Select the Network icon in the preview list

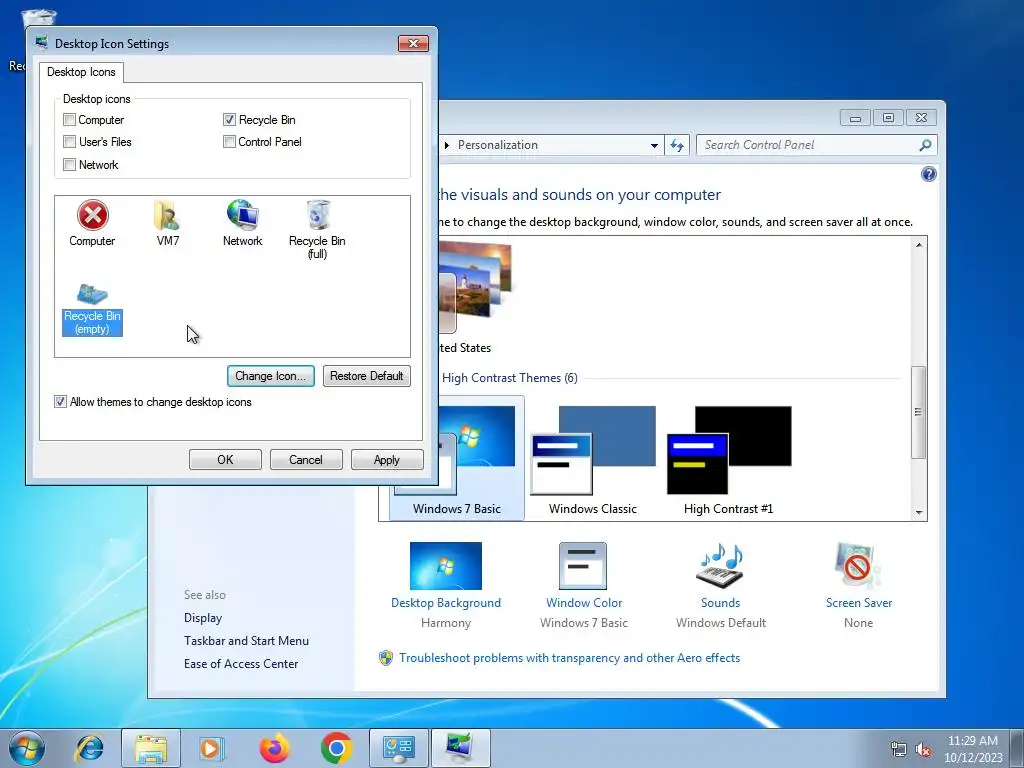[x=242, y=223]
